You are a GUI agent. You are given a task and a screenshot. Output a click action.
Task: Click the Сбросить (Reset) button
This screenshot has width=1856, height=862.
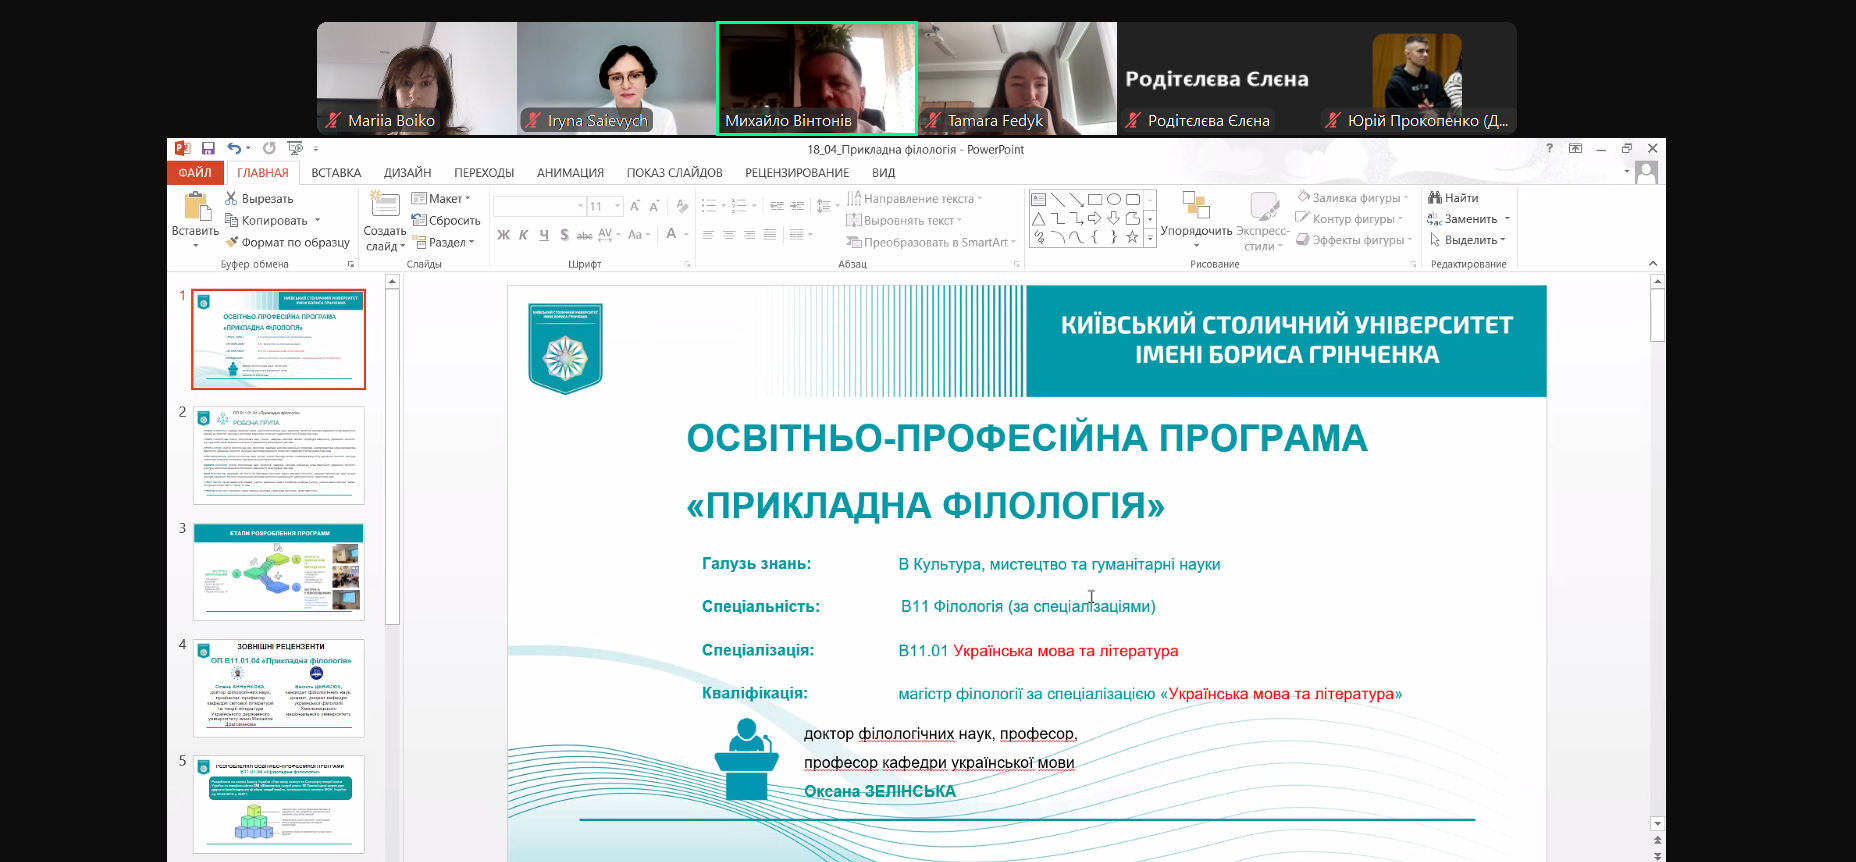[446, 220]
